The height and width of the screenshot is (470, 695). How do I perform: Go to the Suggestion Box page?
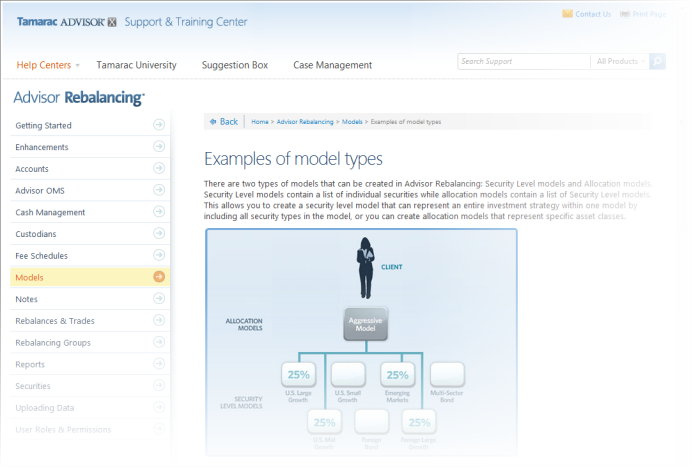point(234,65)
